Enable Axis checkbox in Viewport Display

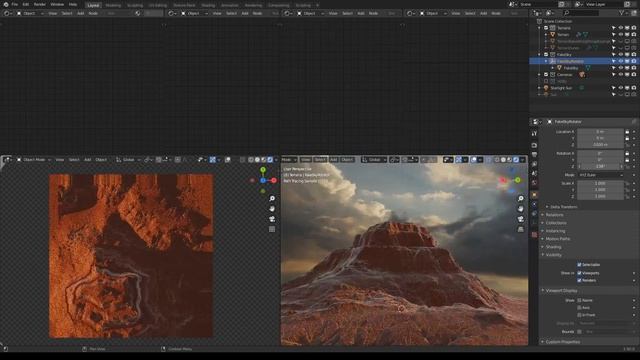point(579,308)
